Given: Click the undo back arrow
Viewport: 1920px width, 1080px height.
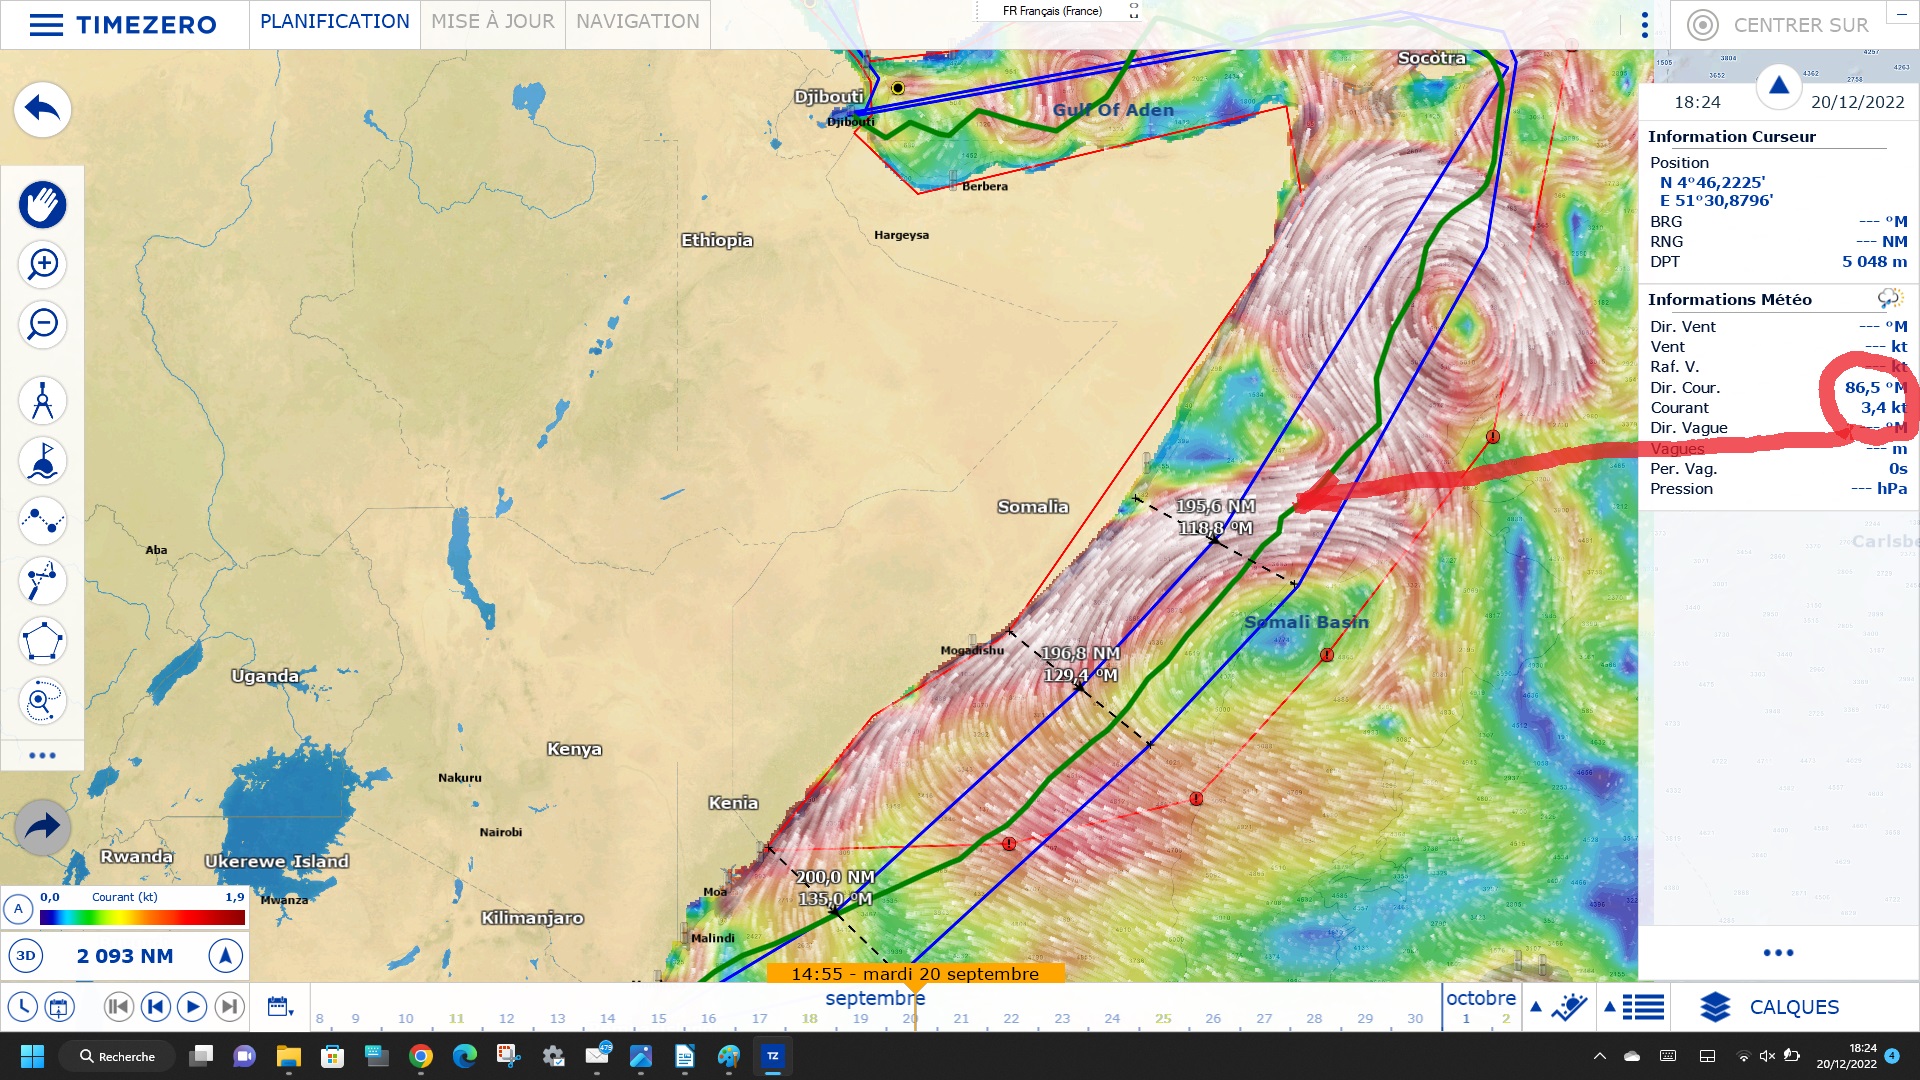Looking at the screenshot, I should click(42, 108).
